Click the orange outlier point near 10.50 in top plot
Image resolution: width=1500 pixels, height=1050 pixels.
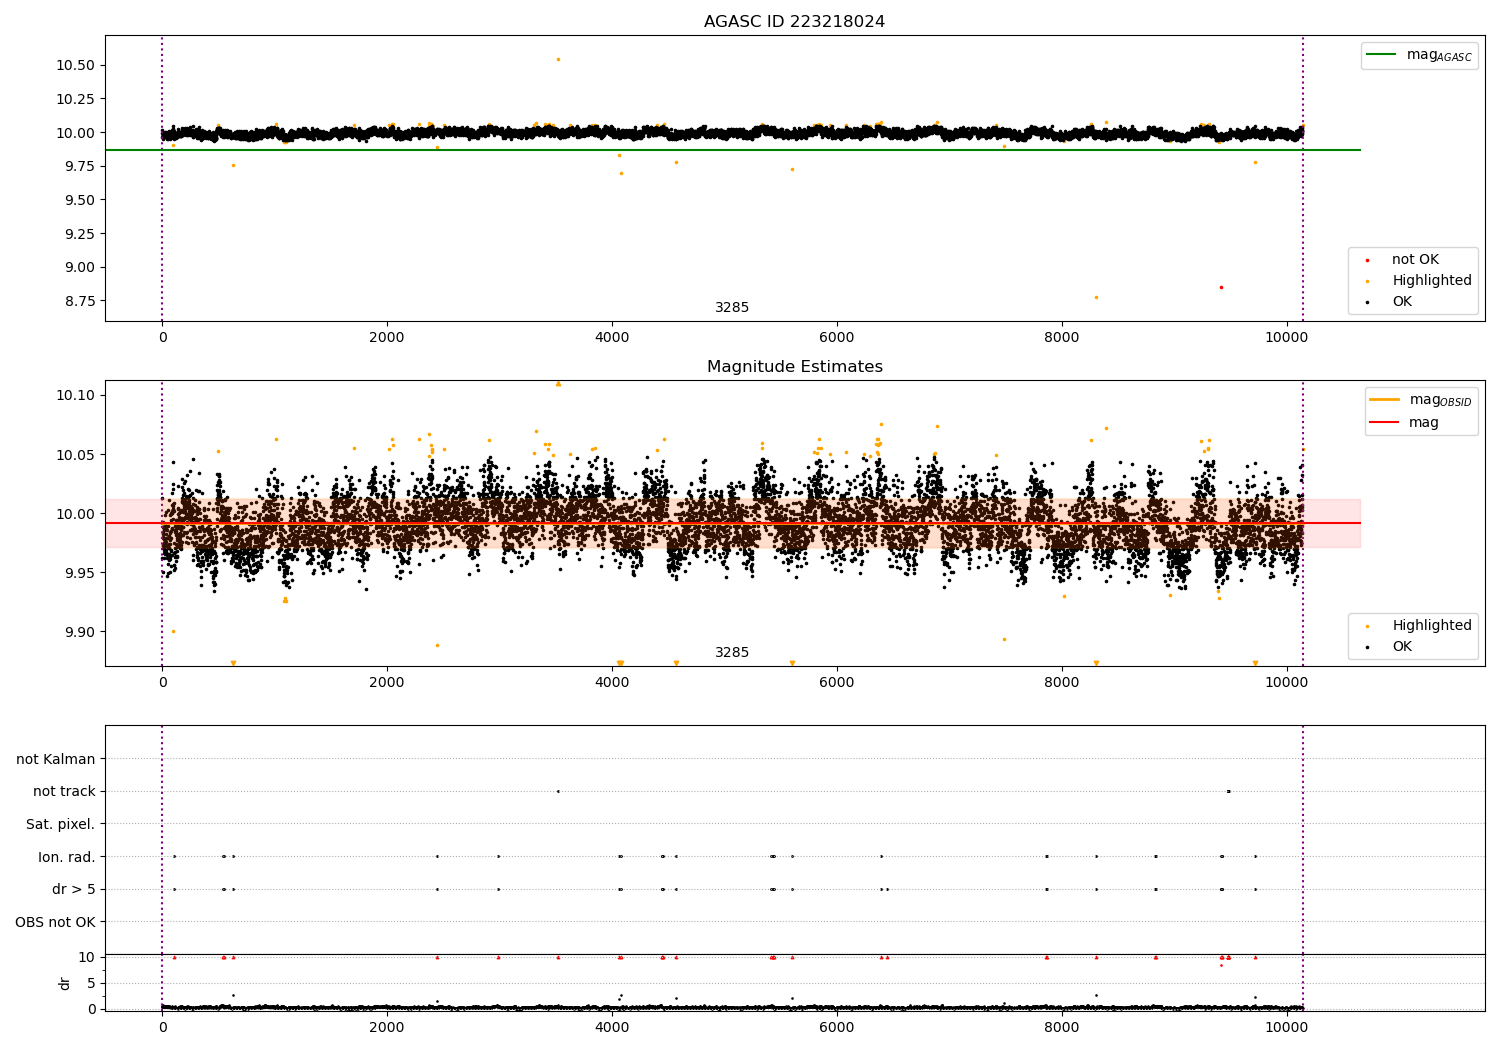point(558,59)
